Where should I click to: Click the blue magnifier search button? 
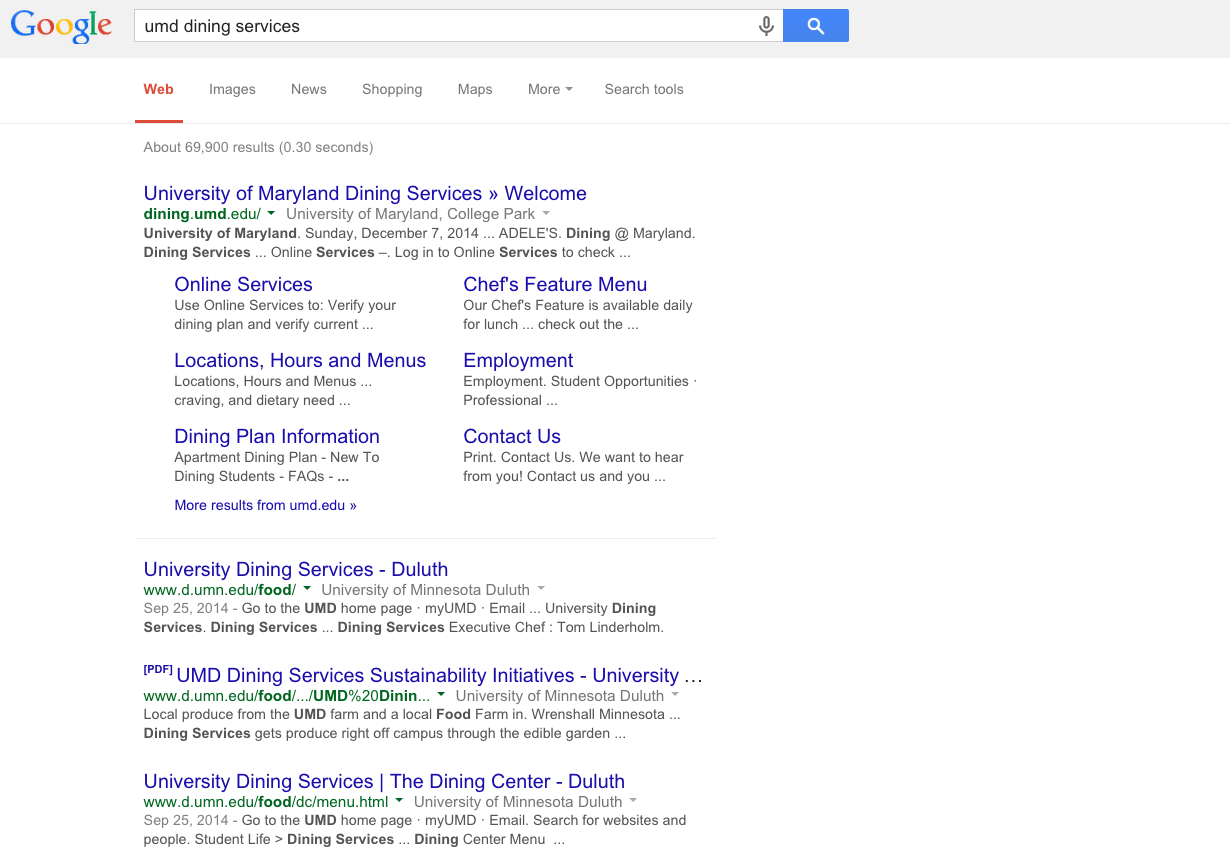pyautogui.click(x=816, y=26)
